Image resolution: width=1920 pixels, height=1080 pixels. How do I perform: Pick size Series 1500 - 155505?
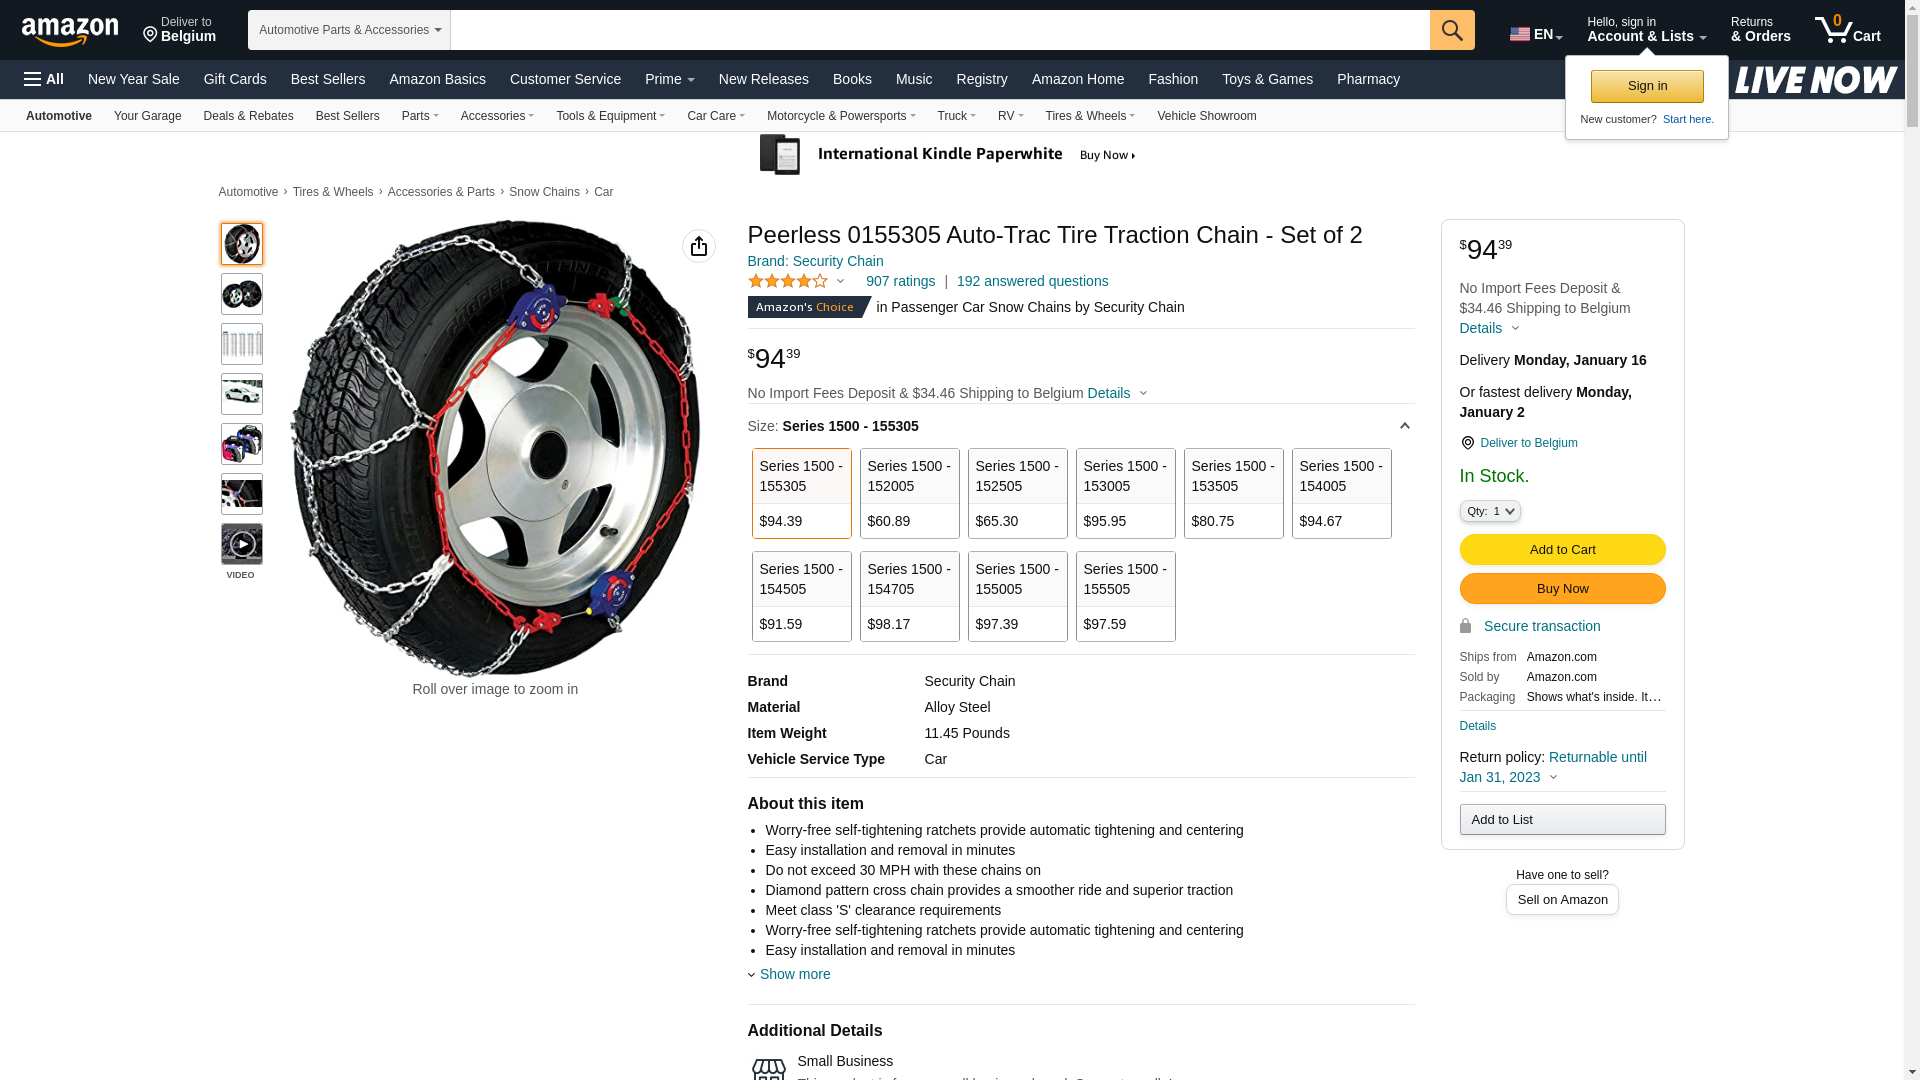pos(1125,596)
